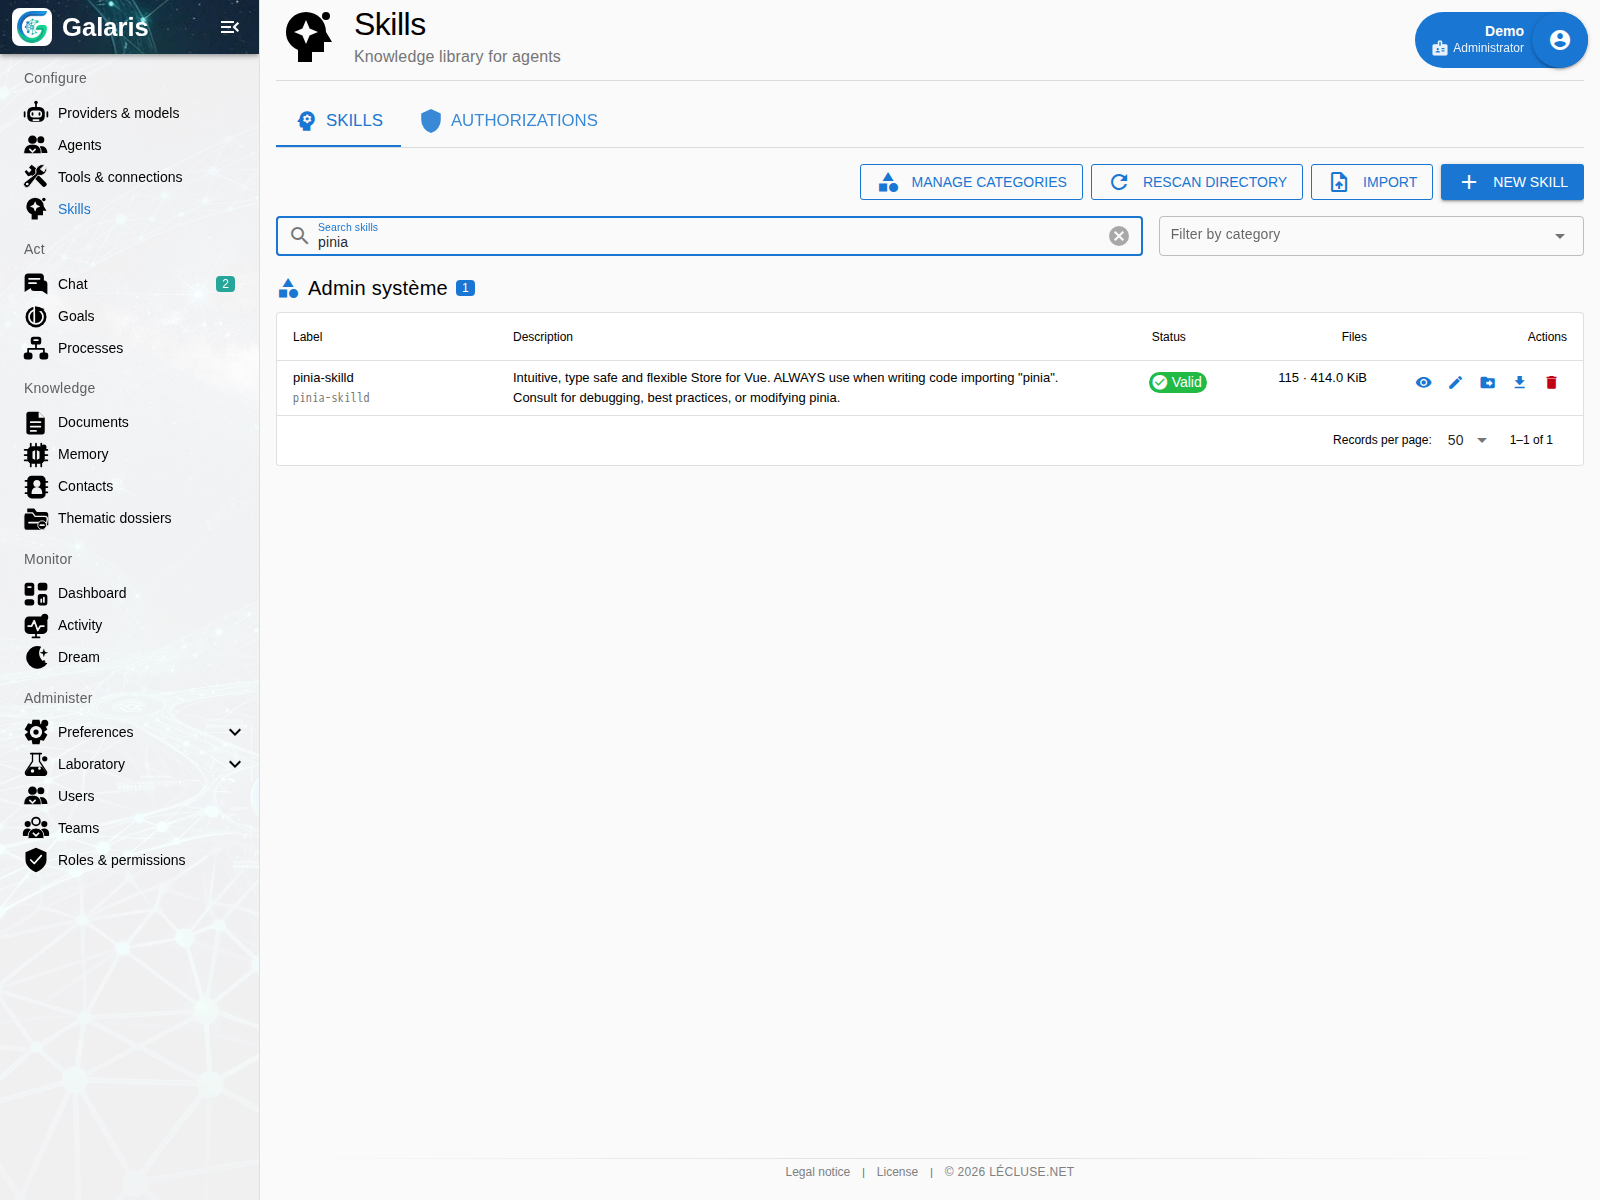Delete pinia-skilld with the trash icon
The height and width of the screenshot is (1200, 1600).
(1552, 382)
